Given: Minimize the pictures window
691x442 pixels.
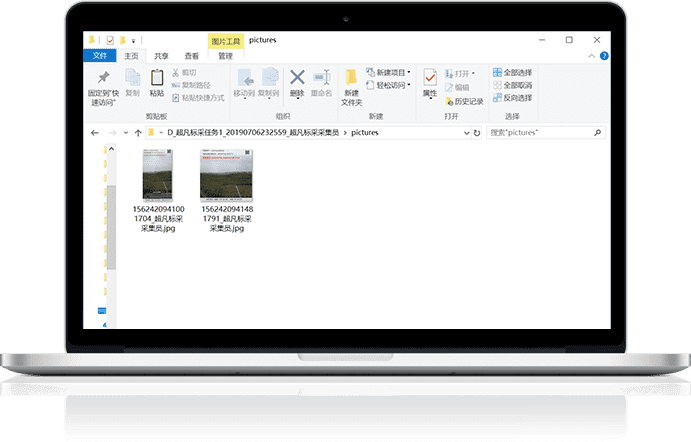Looking at the screenshot, I should (542, 40).
